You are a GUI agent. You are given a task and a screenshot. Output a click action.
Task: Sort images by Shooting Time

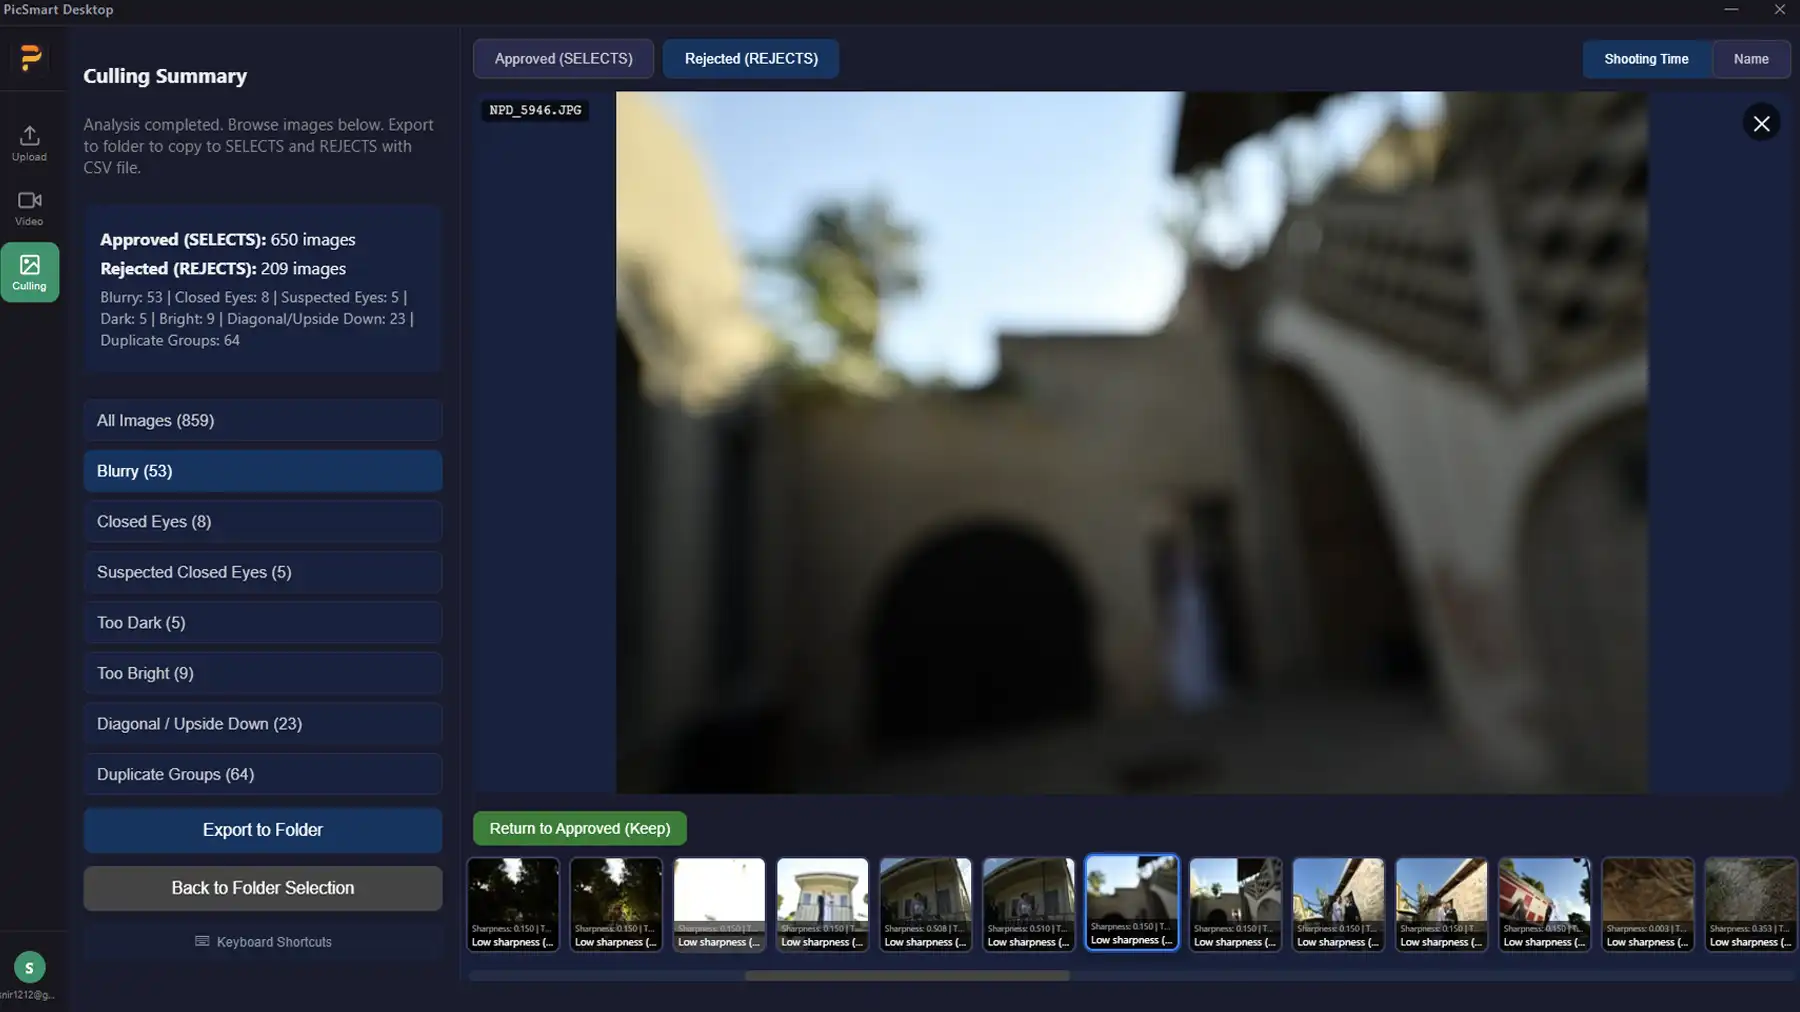pos(1646,59)
